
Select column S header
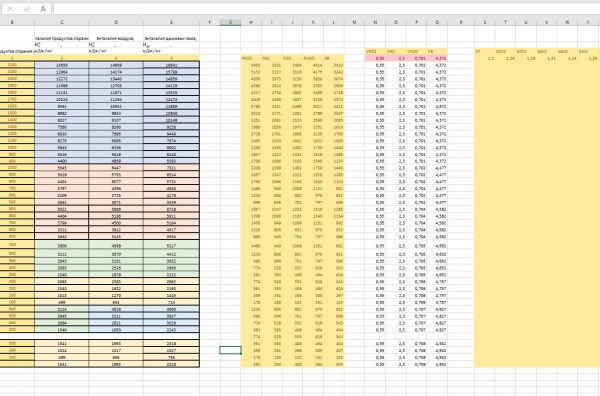coord(484,22)
